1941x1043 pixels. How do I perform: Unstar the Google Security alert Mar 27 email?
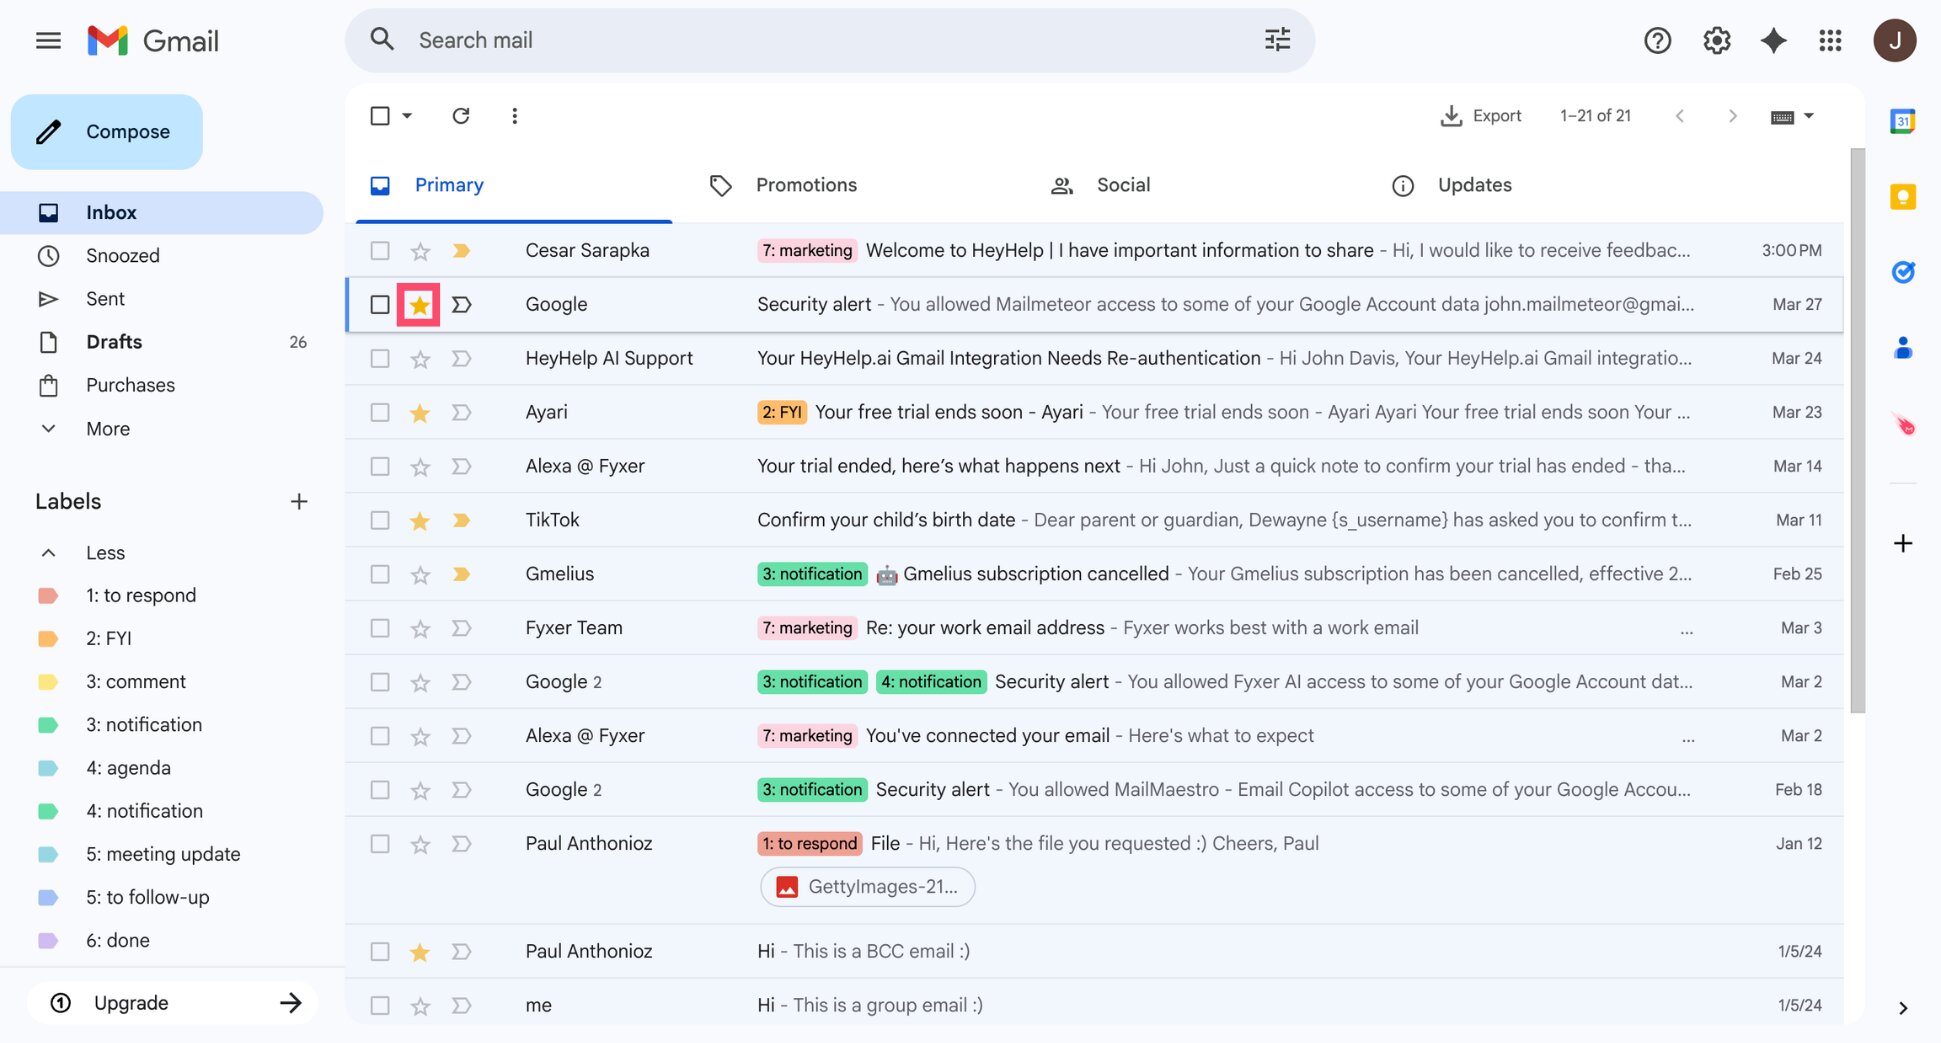click(x=419, y=305)
